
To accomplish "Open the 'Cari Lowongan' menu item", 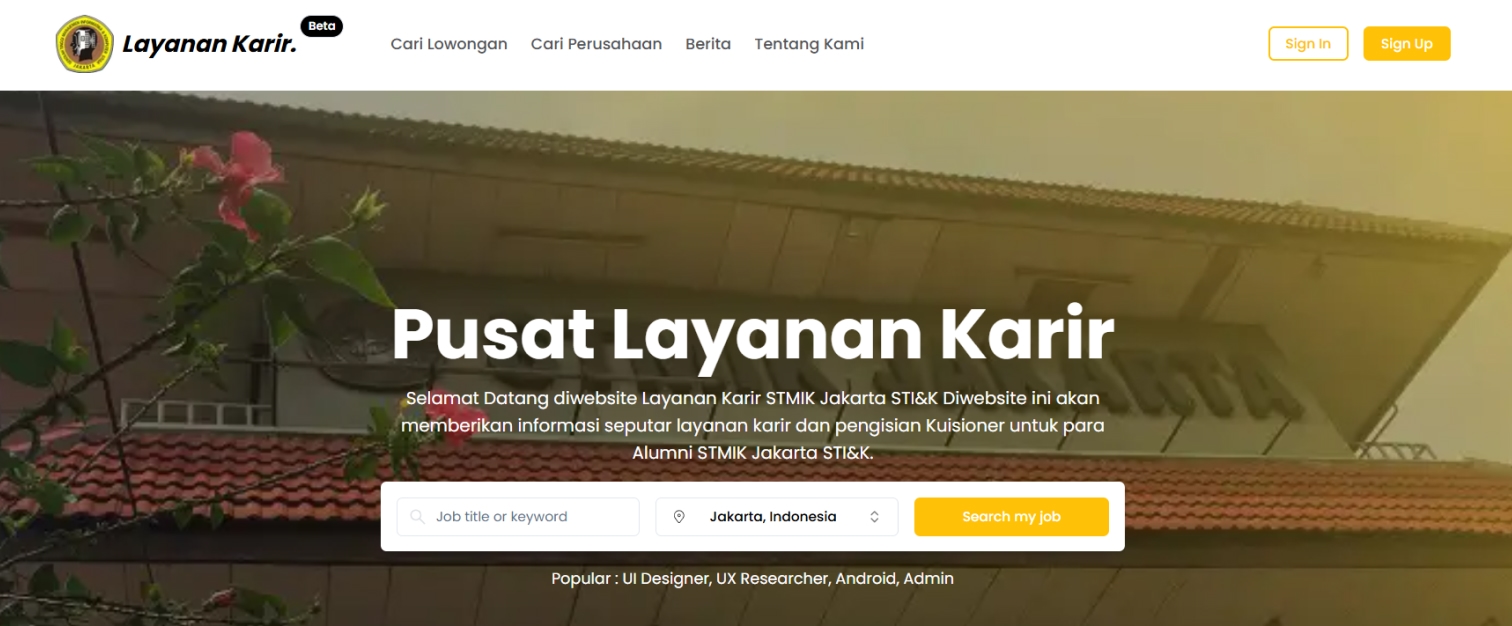I will click(x=448, y=43).
